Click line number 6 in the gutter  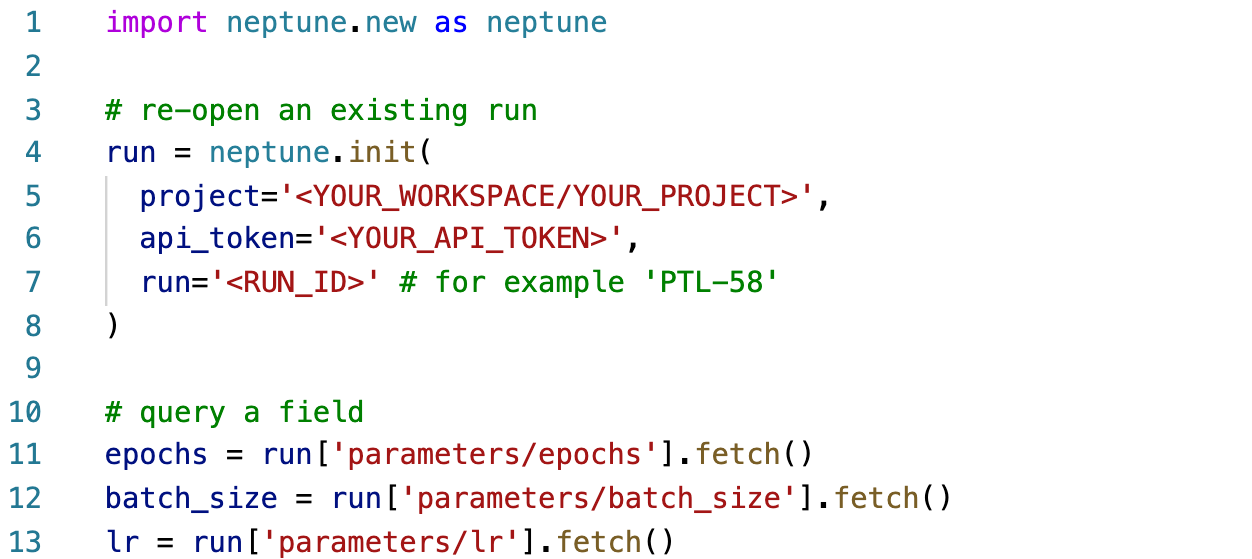point(33,239)
